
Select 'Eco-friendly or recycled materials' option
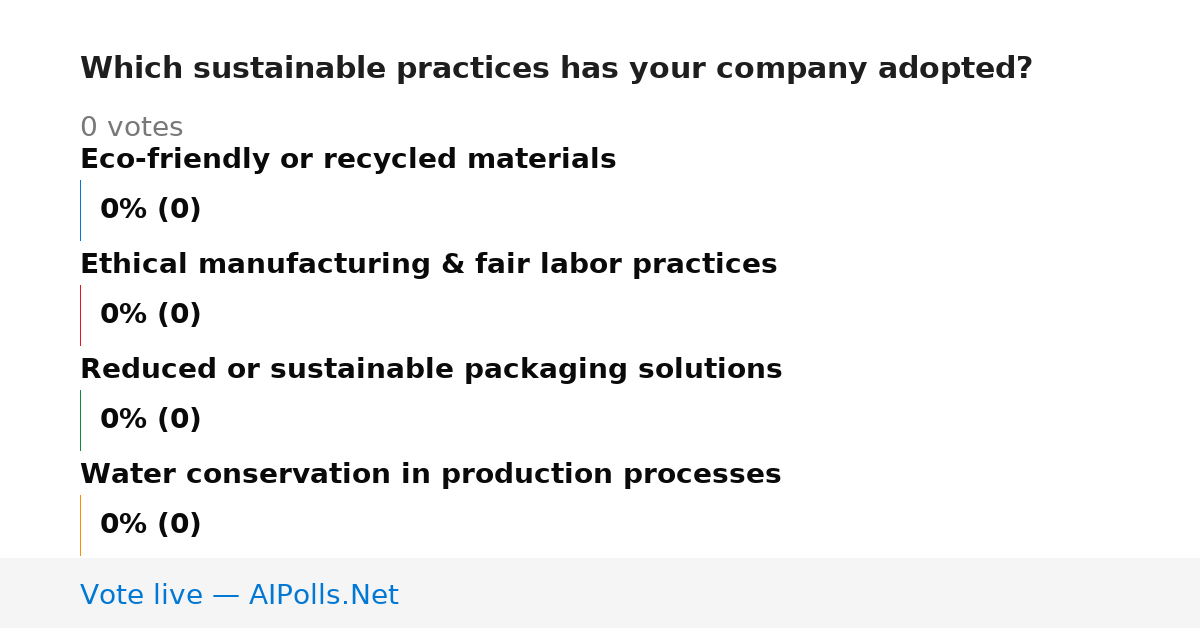click(348, 160)
